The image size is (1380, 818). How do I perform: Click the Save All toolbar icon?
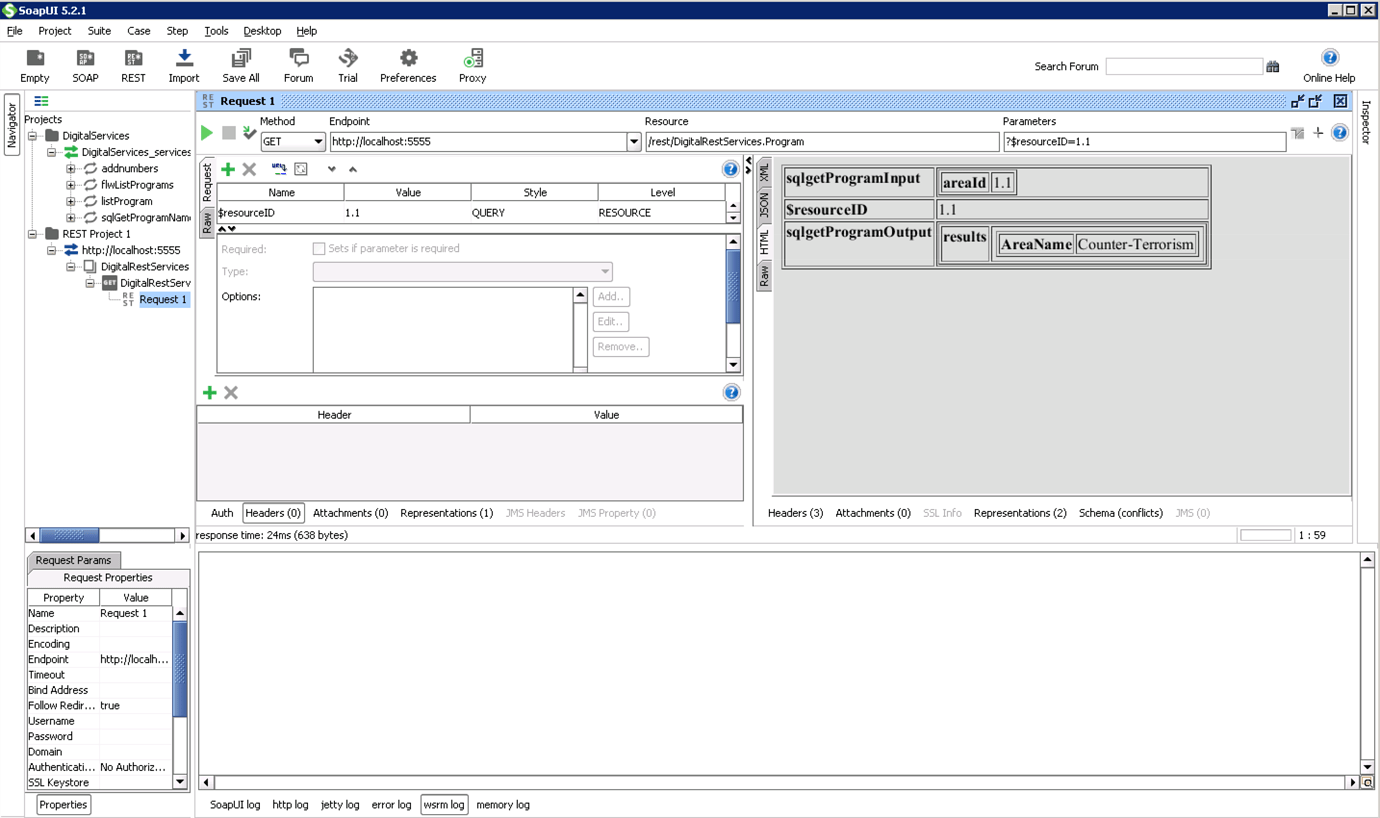click(x=241, y=59)
